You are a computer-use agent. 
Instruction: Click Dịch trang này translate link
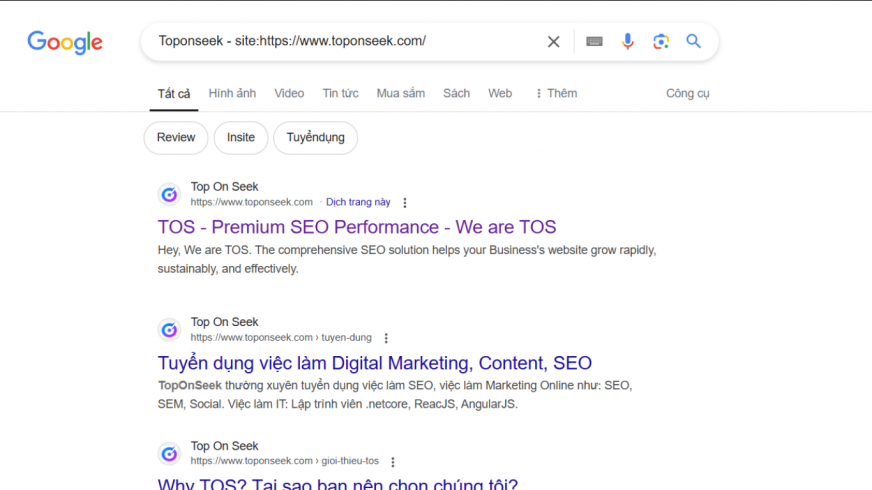[358, 202]
